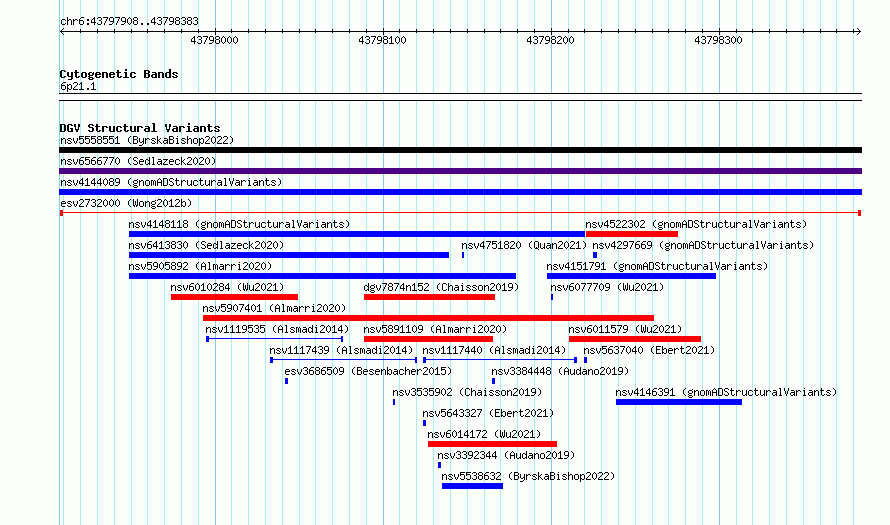Click the red dgv7874n152 variant bar

pyautogui.click(x=430, y=297)
